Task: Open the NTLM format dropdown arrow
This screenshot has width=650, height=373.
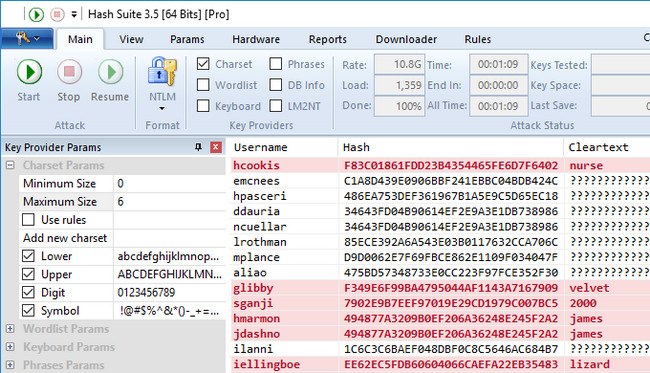Action: (x=162, y=109)
